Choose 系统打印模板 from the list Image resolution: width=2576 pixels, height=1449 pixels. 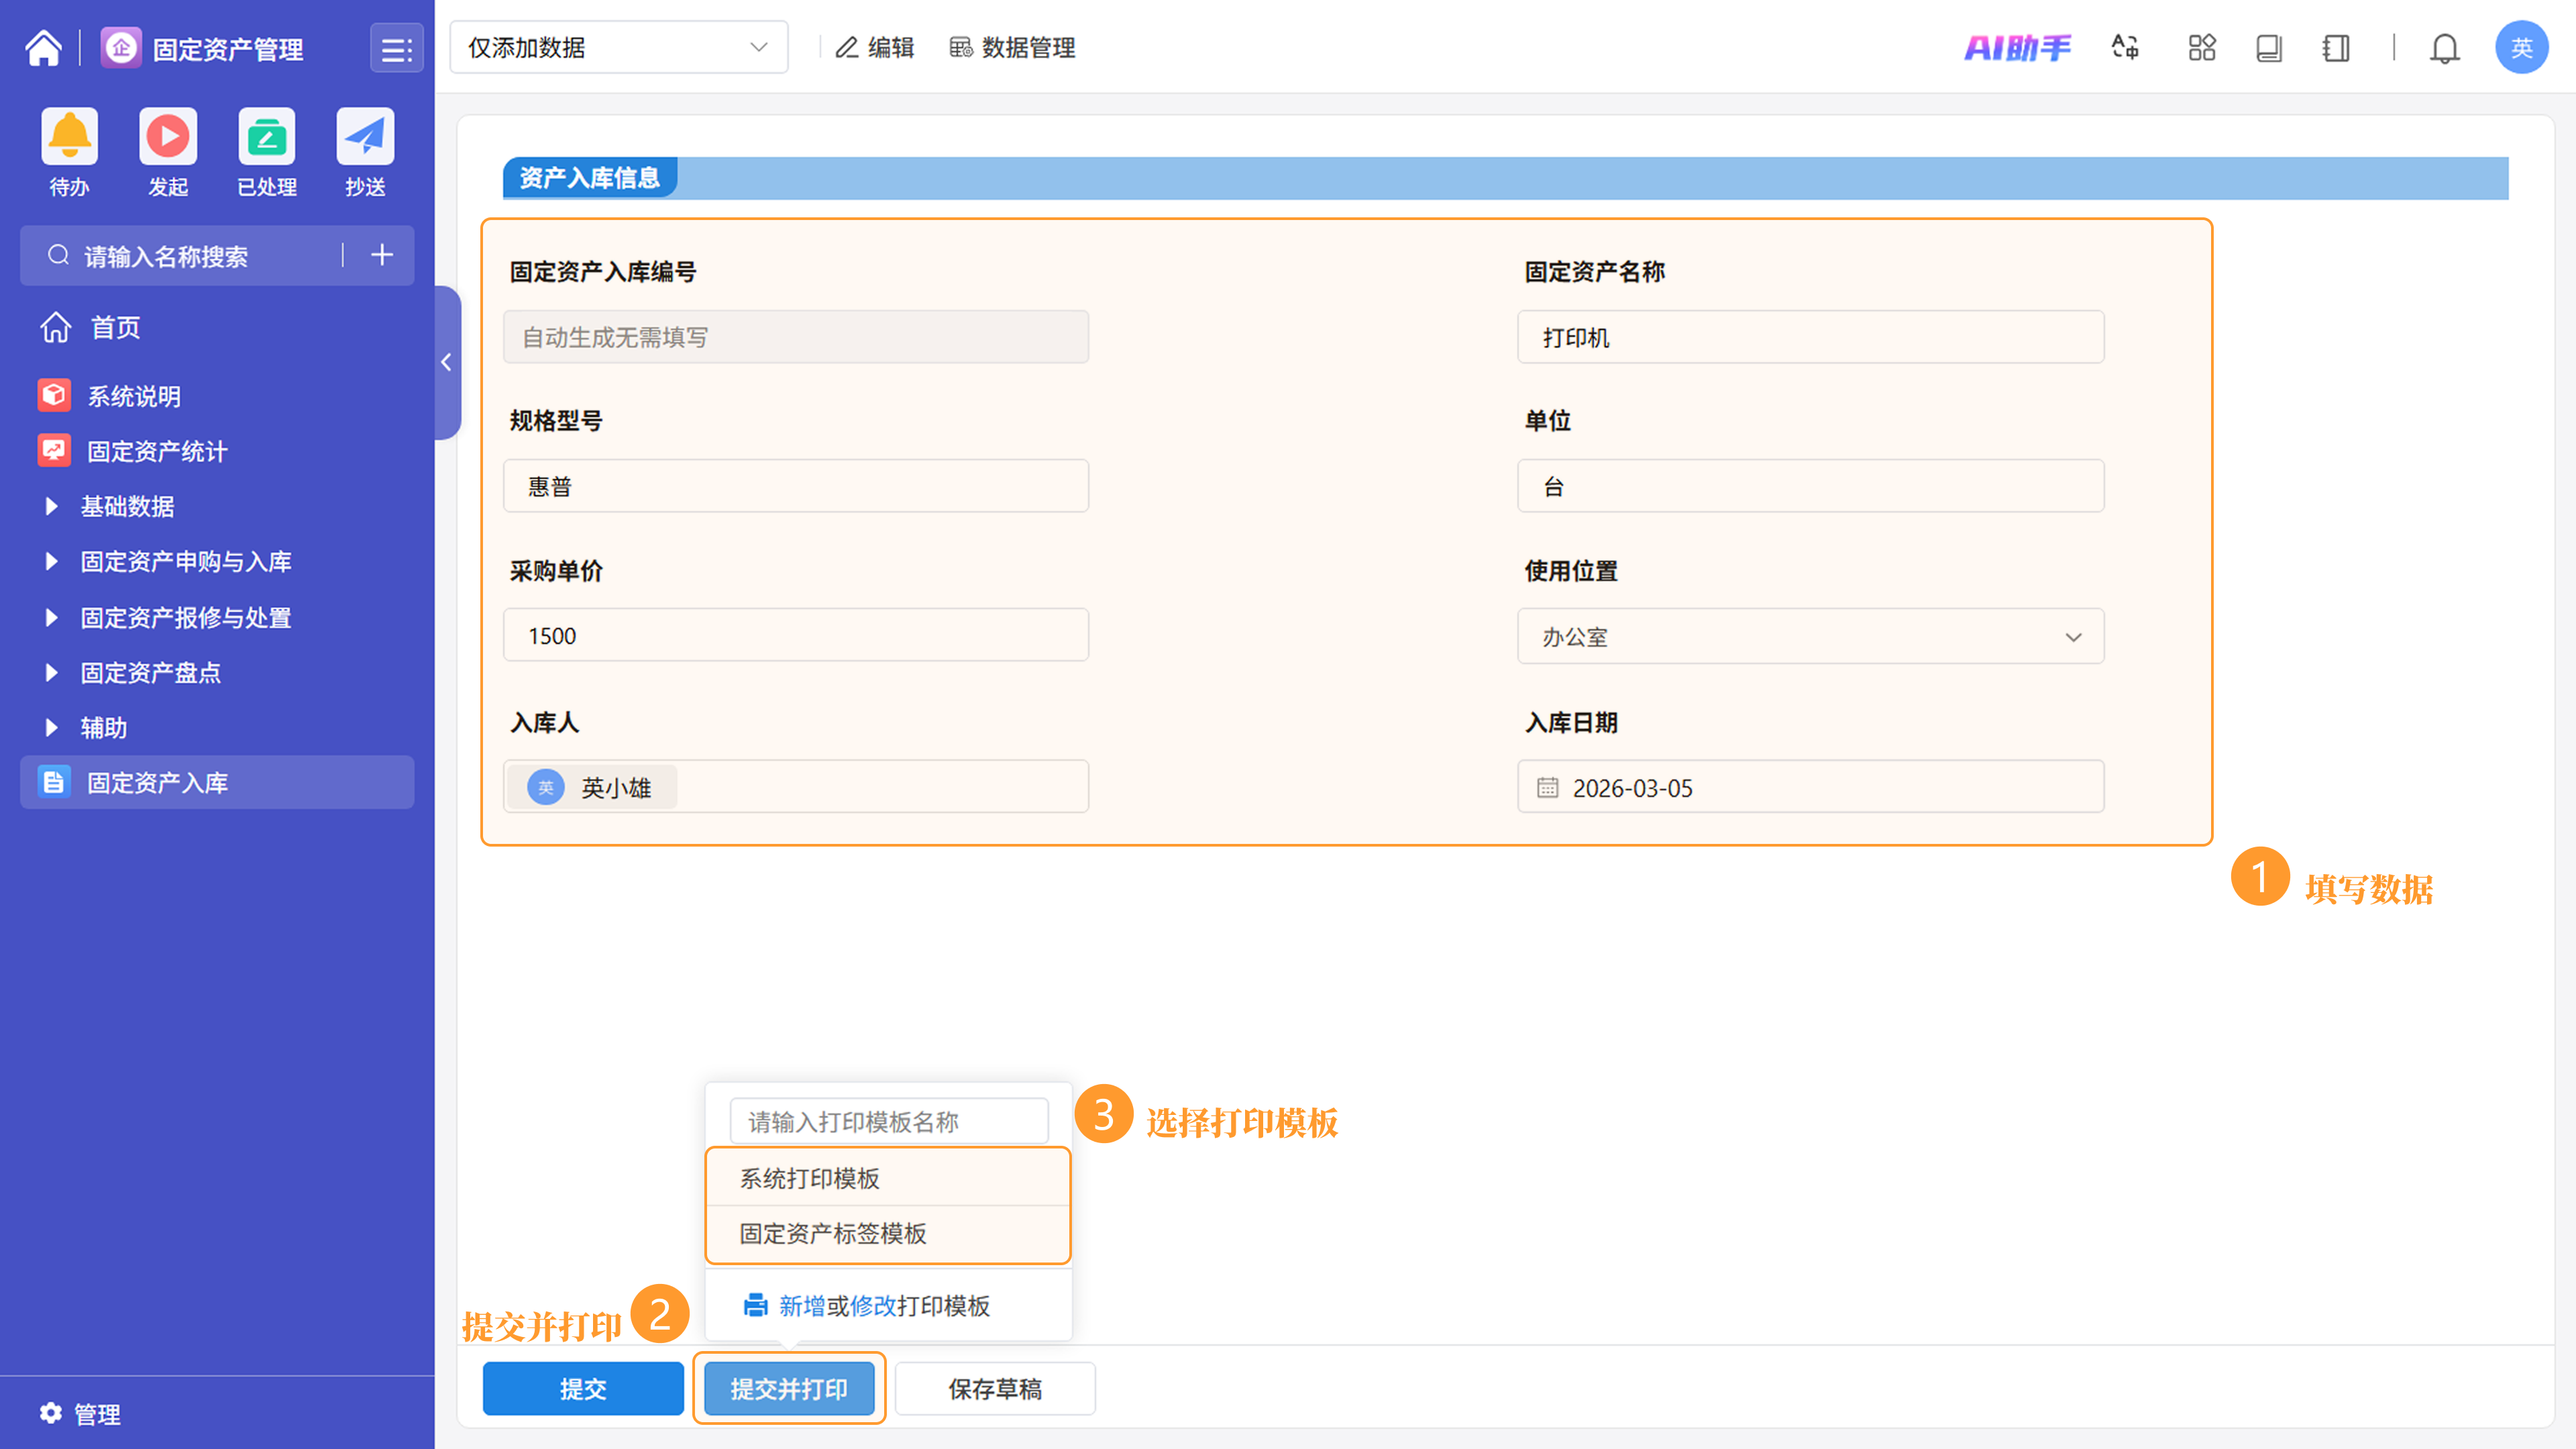pos(810,1179)
